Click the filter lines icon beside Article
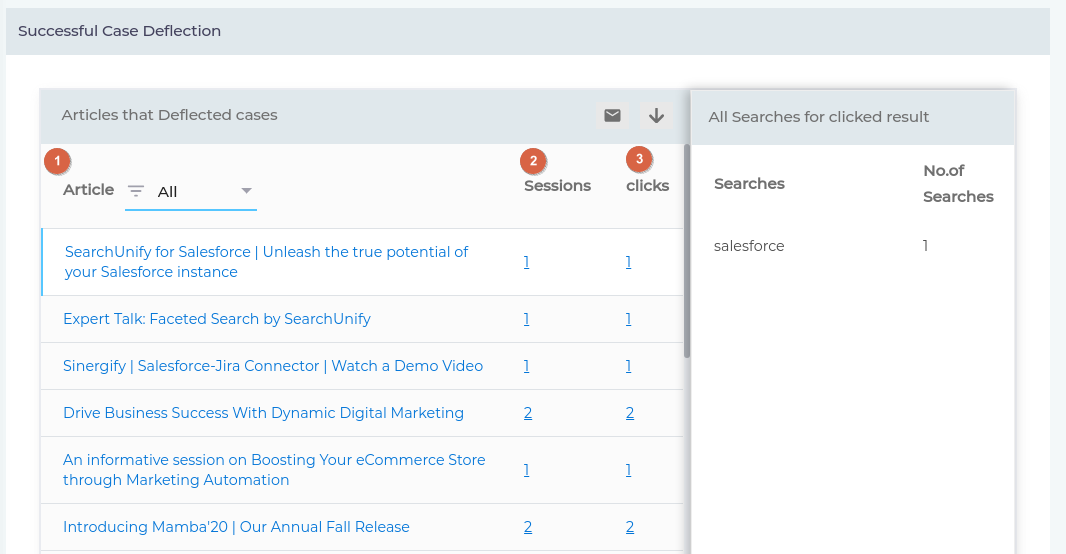 (x=136, y=190)
